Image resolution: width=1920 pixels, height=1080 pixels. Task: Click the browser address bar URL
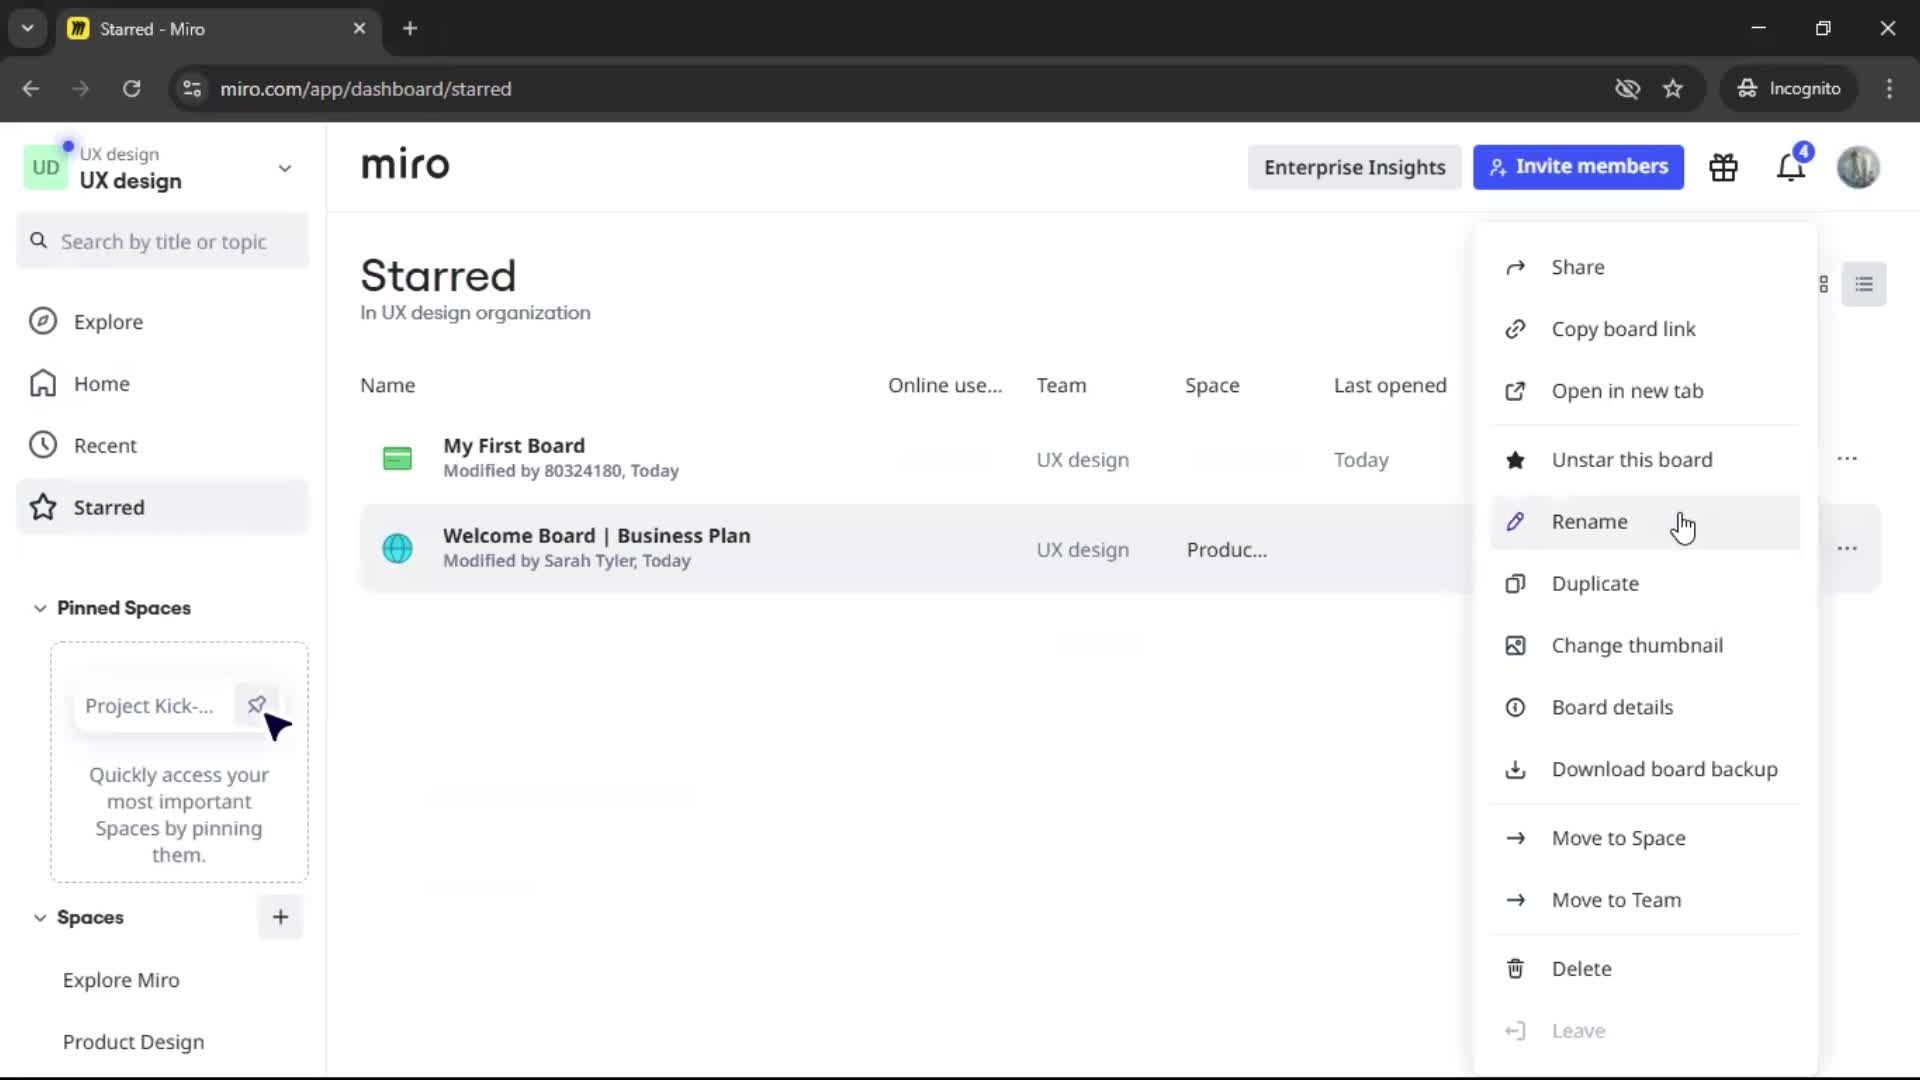tap(365, 89)
